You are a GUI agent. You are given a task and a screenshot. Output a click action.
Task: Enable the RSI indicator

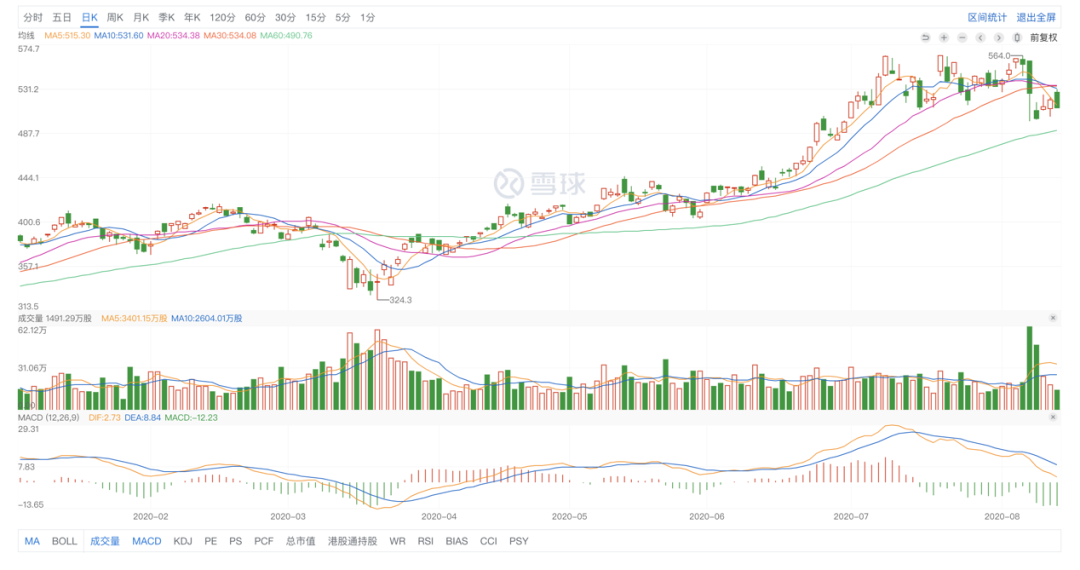pyautogui.click(x=425, y=541)
